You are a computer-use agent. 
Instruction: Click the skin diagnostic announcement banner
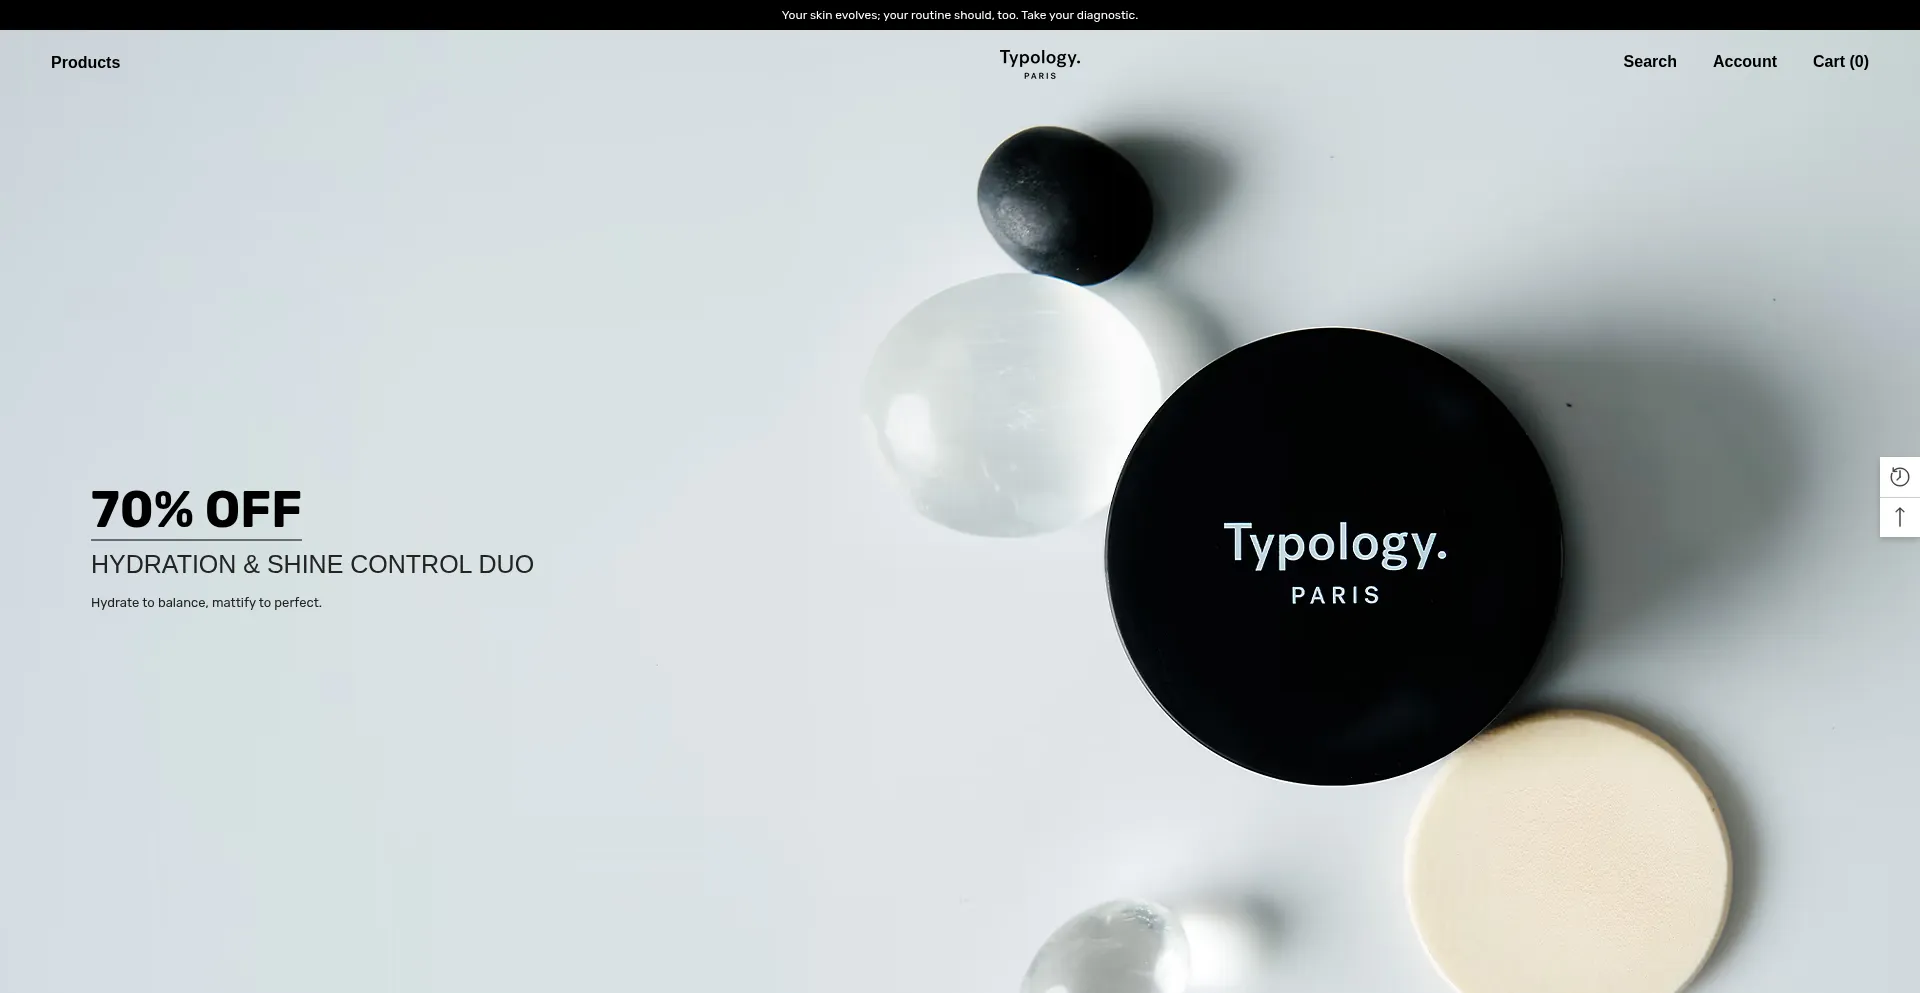(960, 15)
